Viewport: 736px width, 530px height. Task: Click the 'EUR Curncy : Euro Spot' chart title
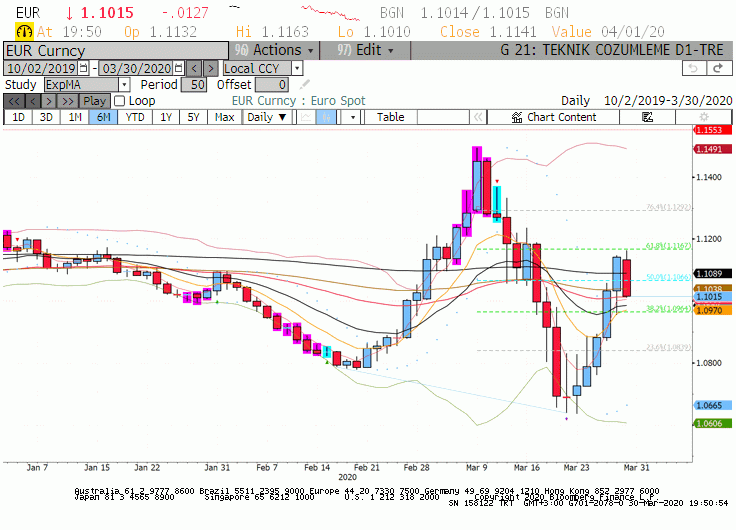pos(299,100)
